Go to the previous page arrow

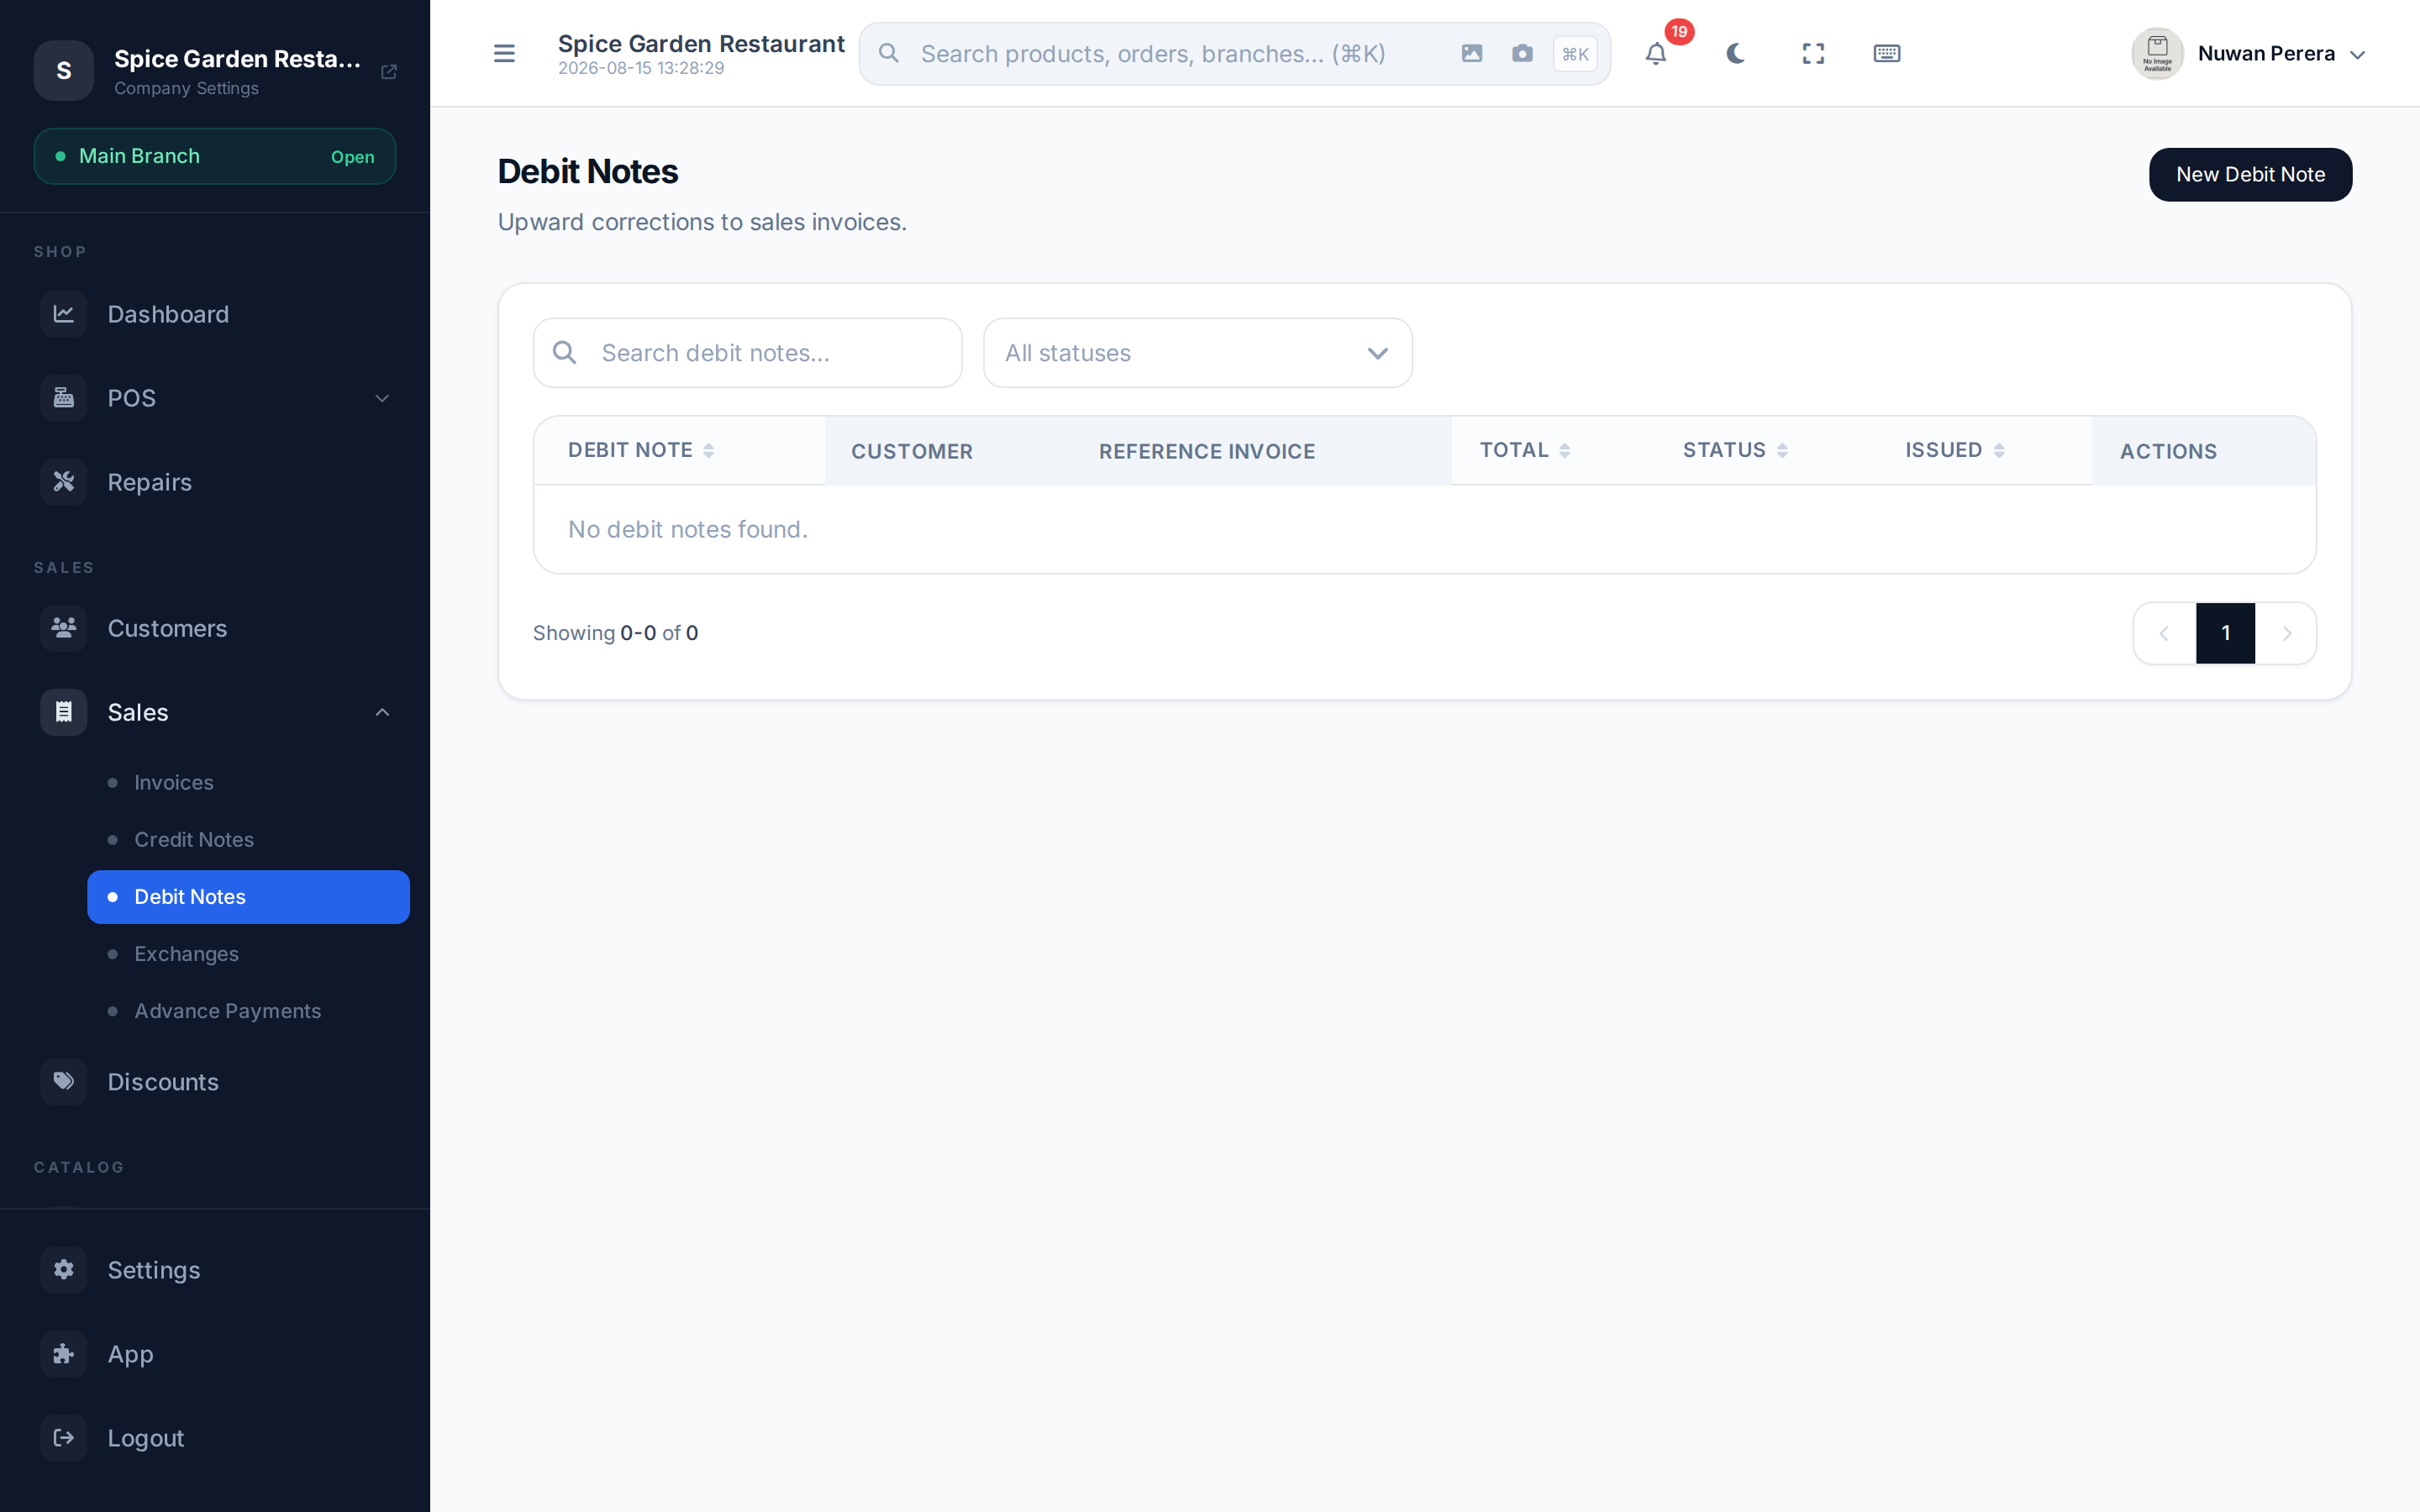coord(2164,633)
